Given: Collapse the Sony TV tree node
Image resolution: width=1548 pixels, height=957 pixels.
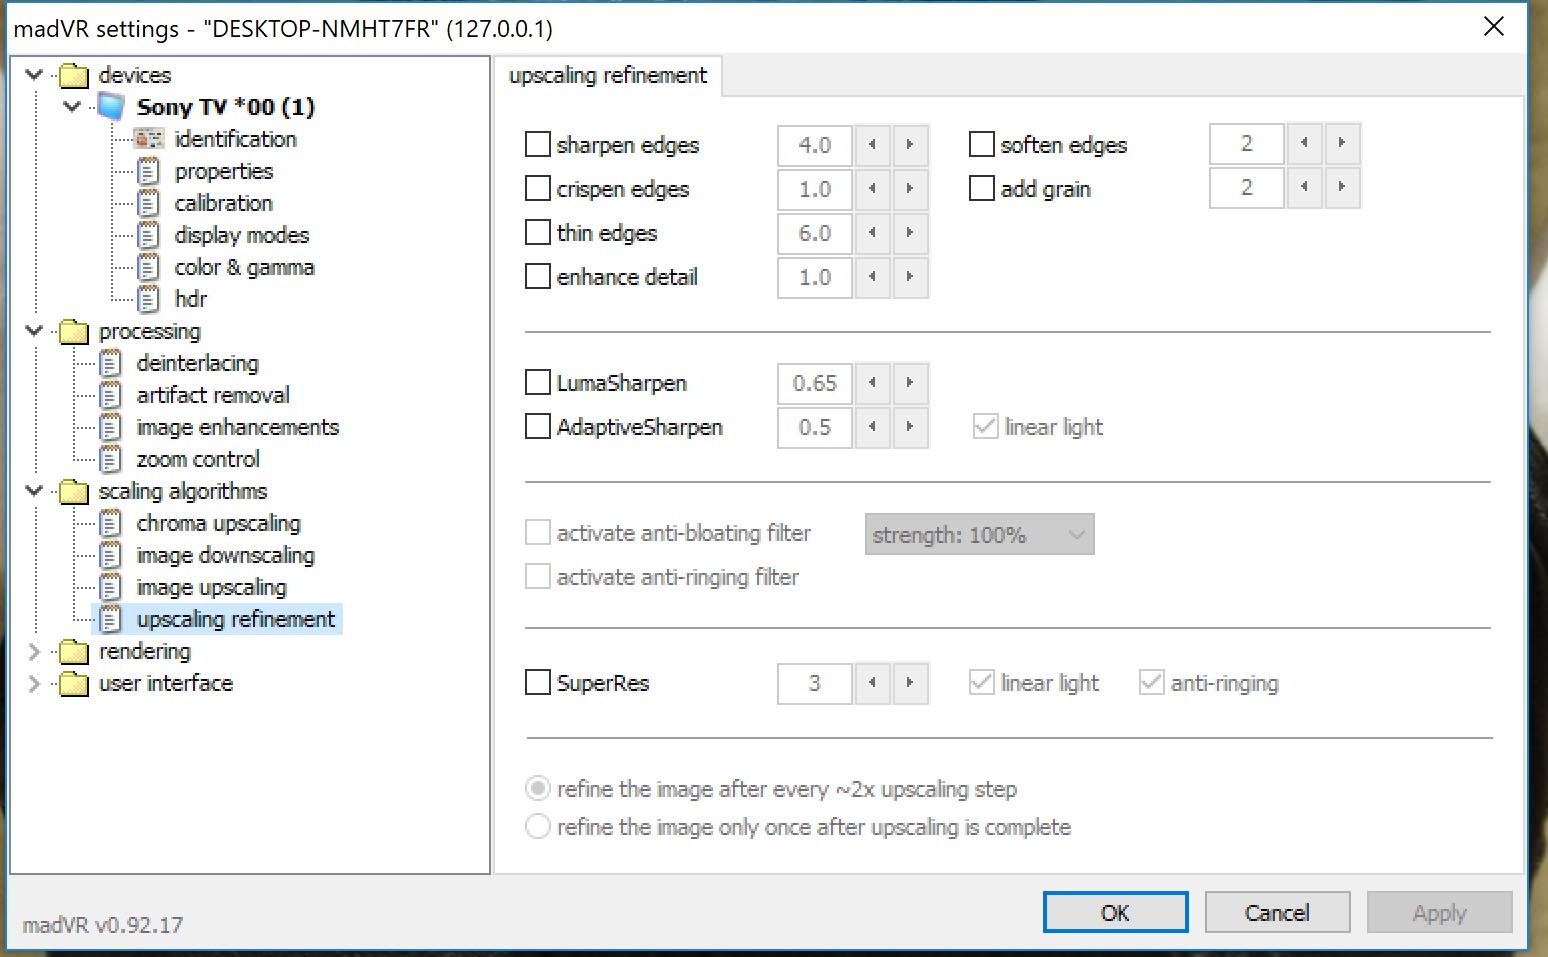Looking at the screenshot, I should coord(72,106).
